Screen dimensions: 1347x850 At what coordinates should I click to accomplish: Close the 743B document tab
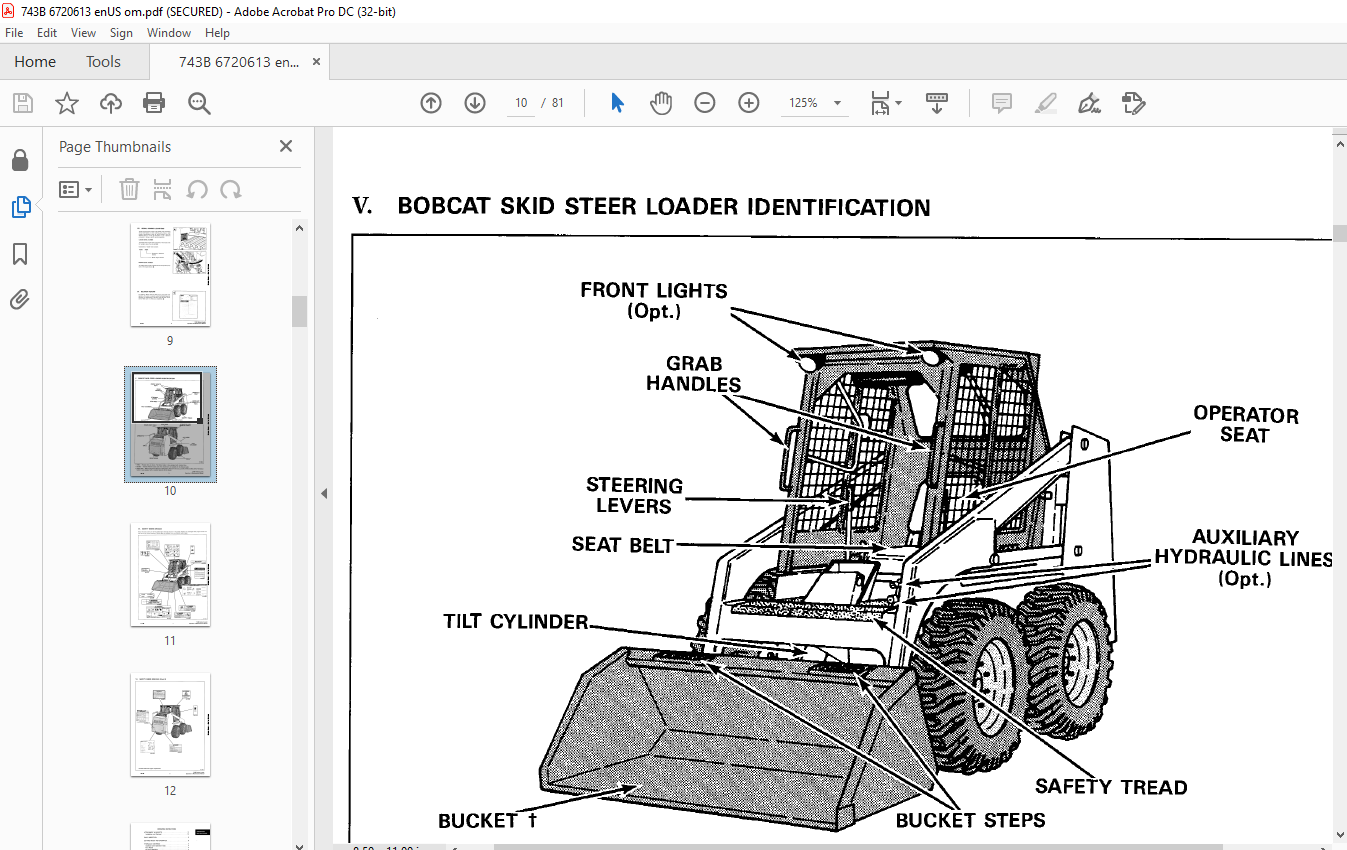(x=317, y=62)
